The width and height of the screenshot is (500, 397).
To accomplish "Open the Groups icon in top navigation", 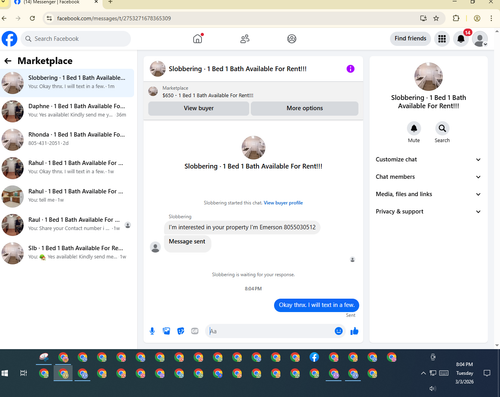I will click(292, 39).
